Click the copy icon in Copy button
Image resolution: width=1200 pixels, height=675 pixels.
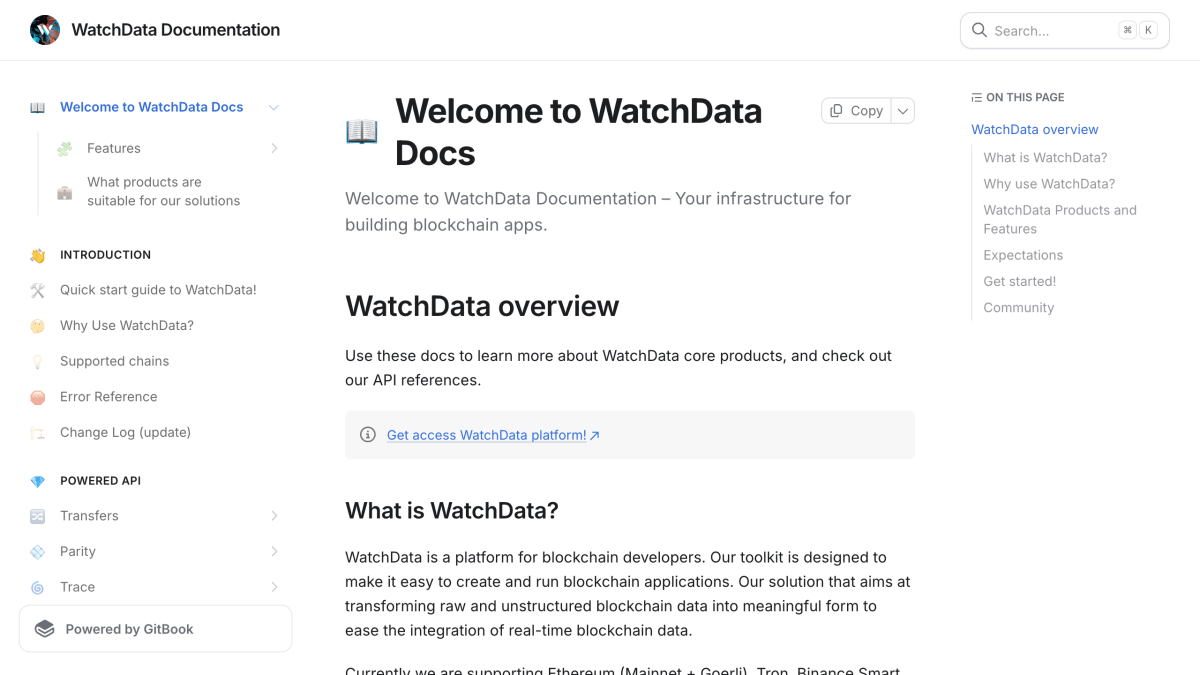[836, 111]
